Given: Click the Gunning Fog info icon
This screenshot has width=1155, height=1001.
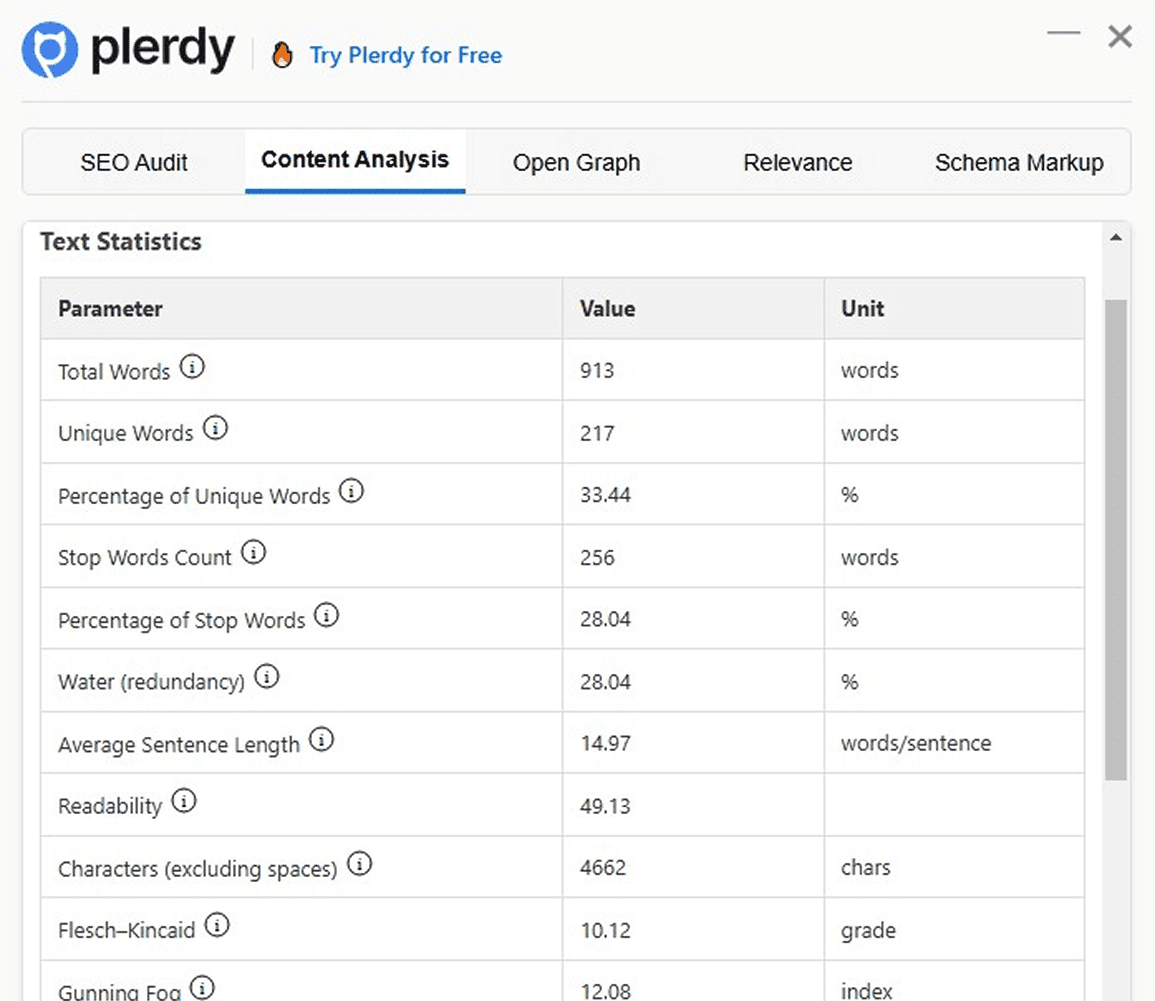Looking at the screenshot, I should pos(202,989).
